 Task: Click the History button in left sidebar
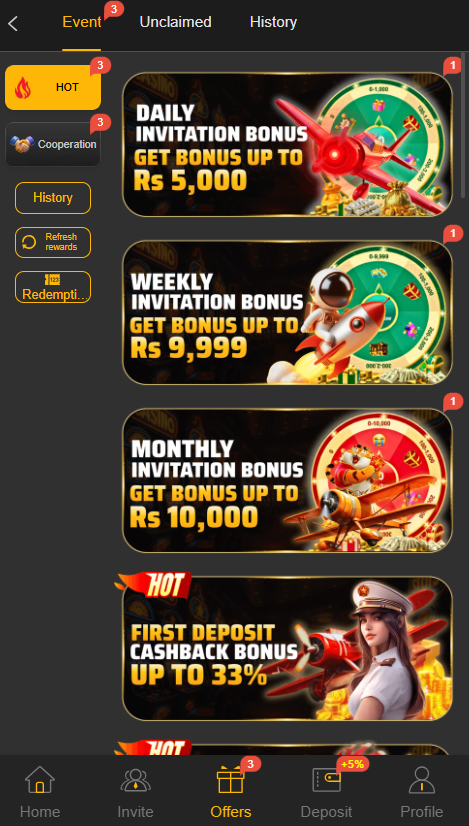53,198
